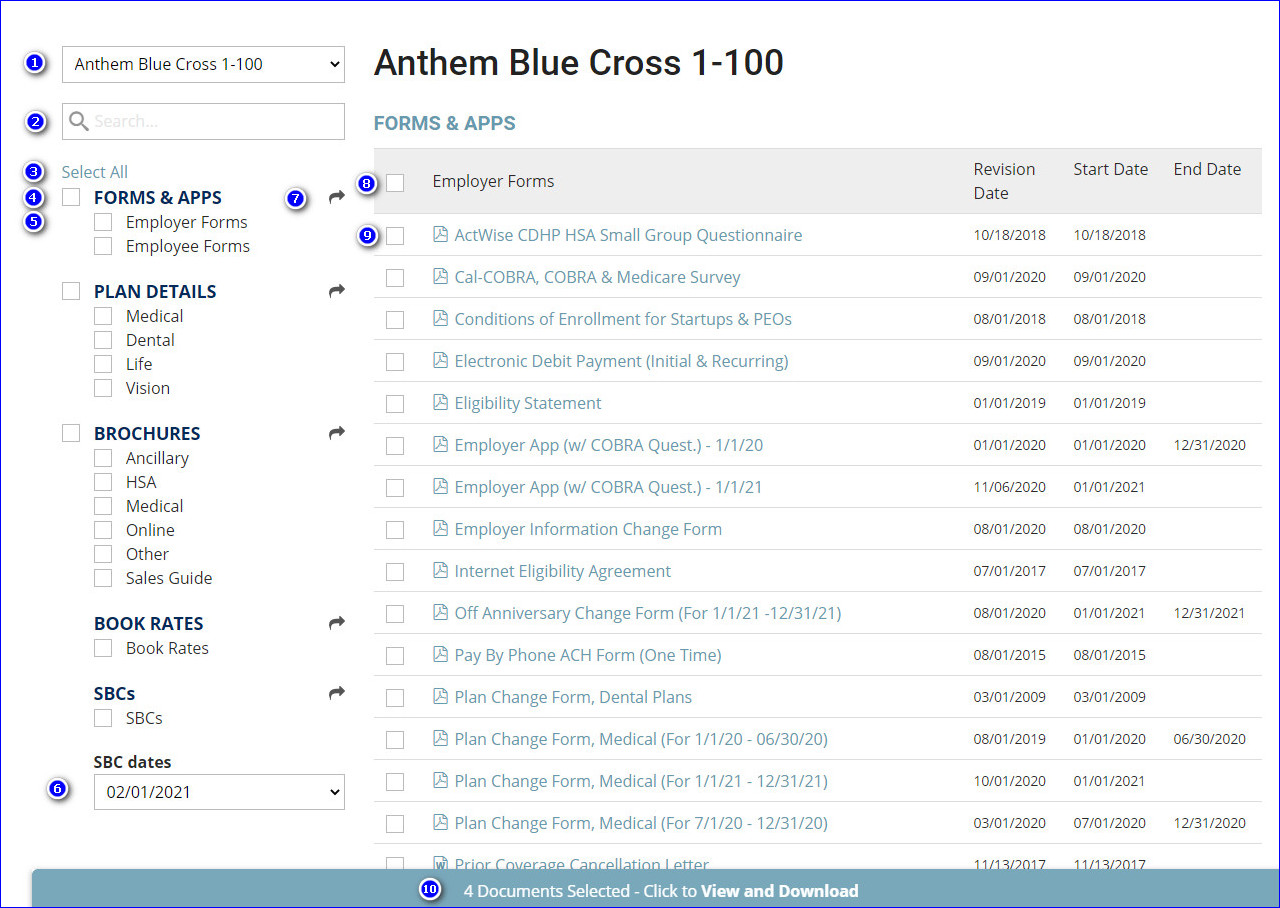Viewport: 1280px width, 908px height.
Task: Open Pay By Phone ACH Form link
Action: click(588, 655)
